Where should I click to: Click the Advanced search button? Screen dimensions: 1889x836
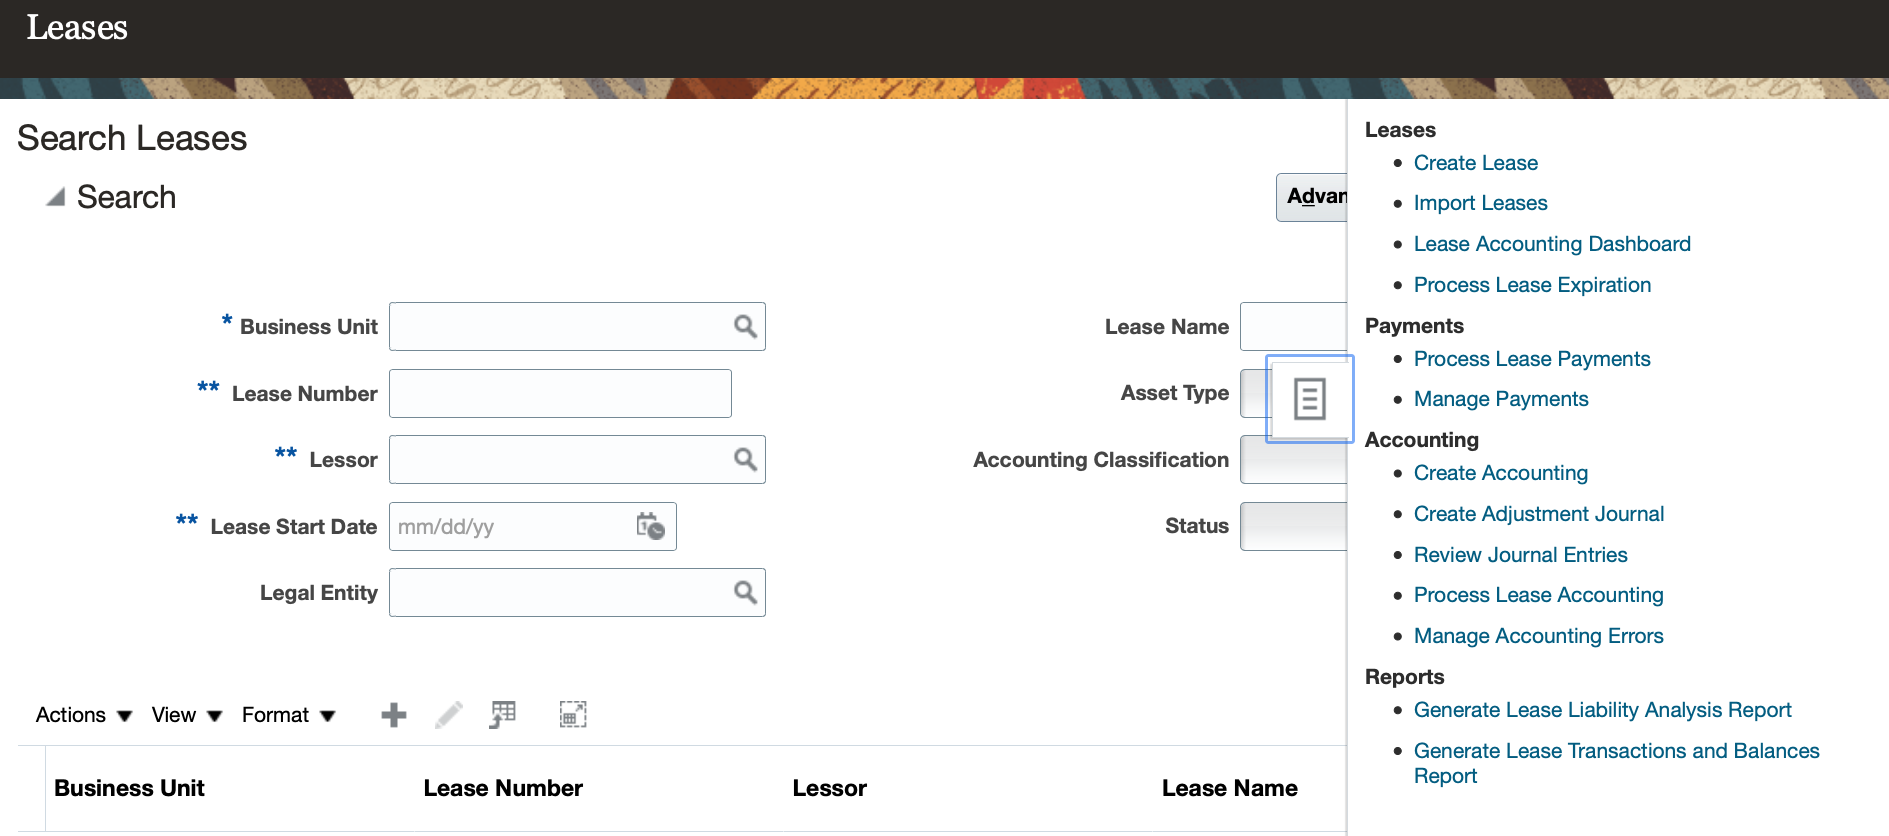[1313, 197]
